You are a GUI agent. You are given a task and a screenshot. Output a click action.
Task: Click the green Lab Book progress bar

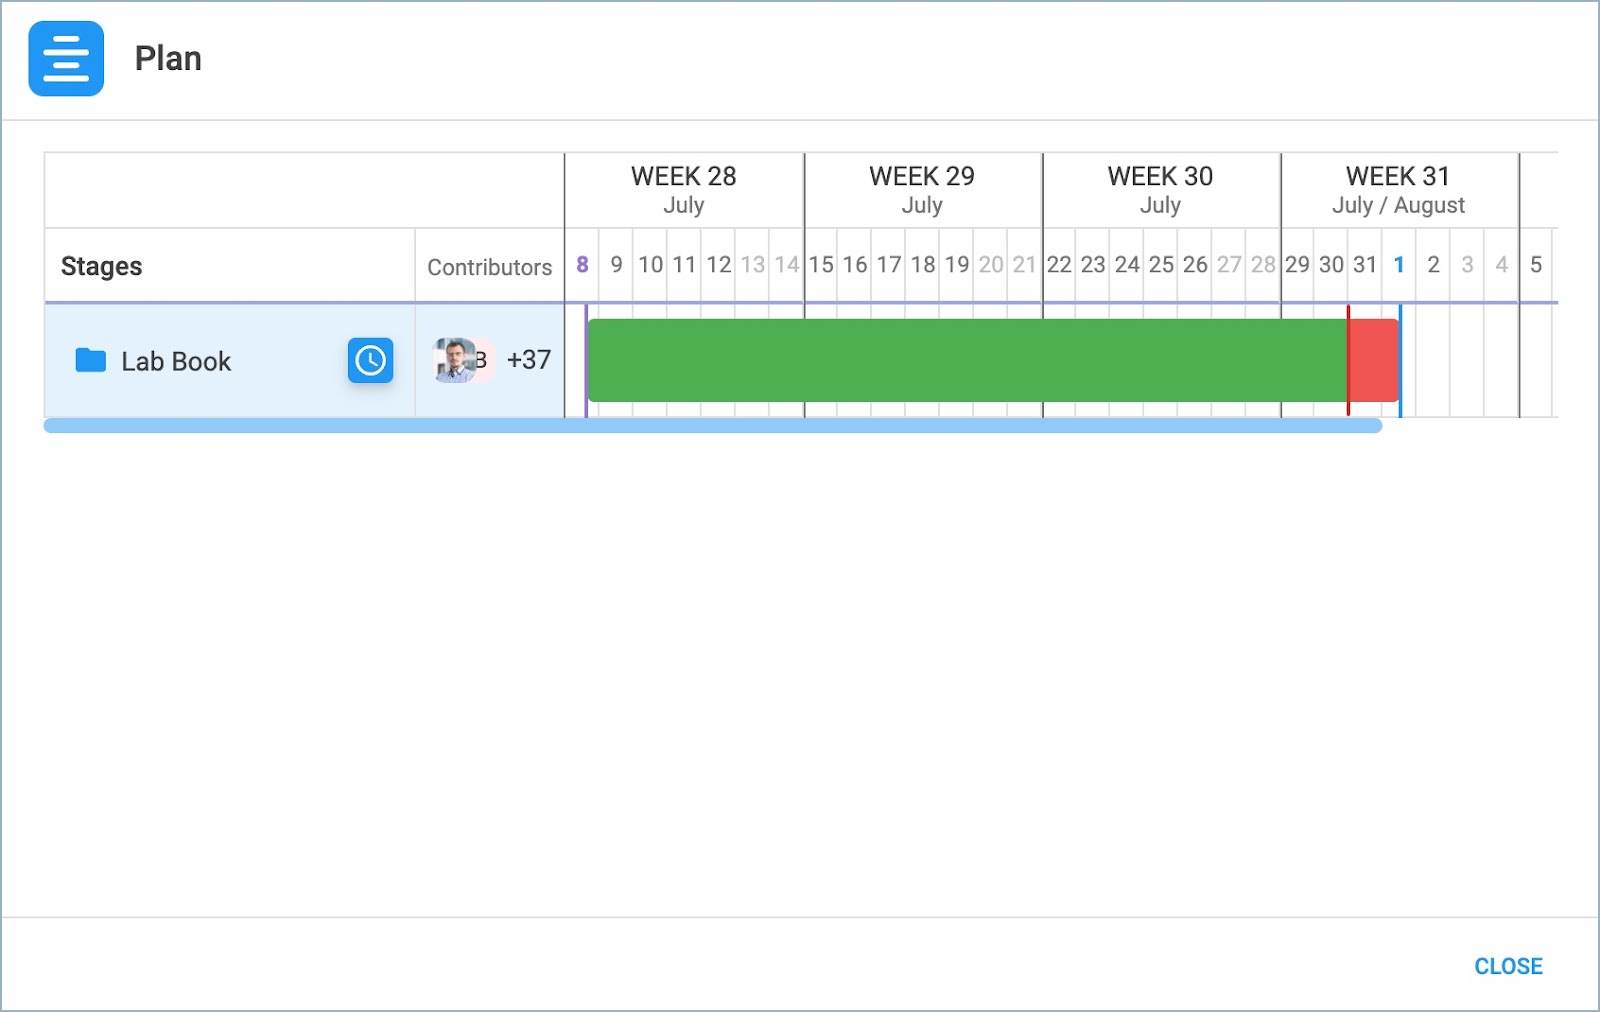coord(967,360)
